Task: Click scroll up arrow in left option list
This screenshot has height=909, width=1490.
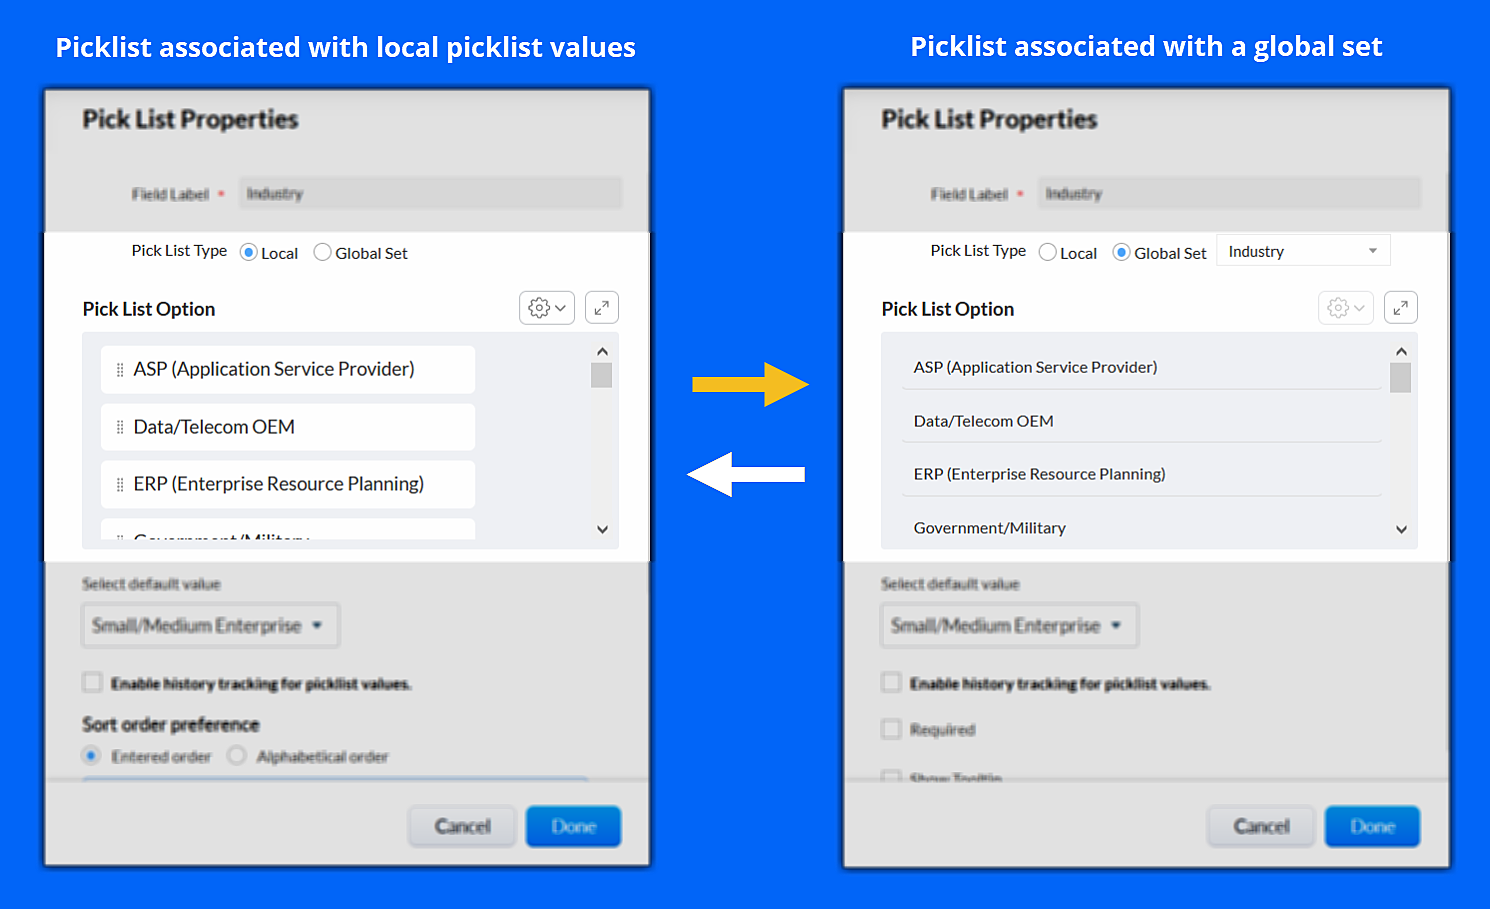Action: 602,351
